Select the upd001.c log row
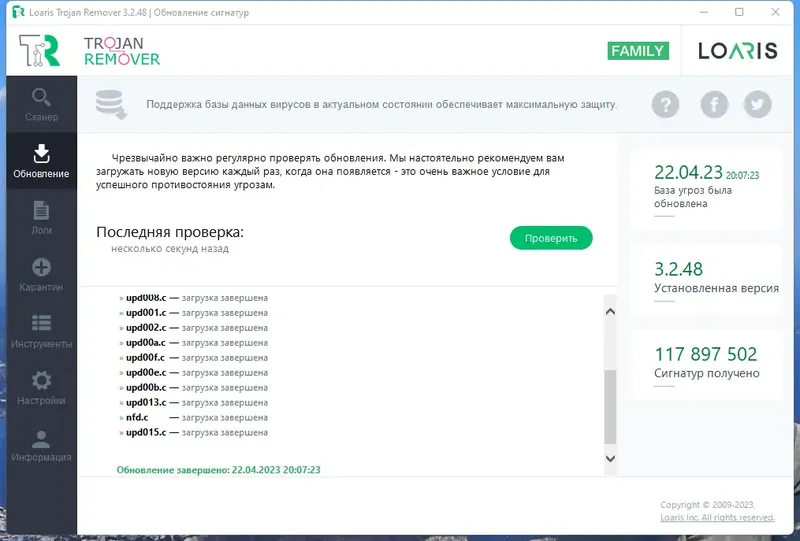This screenshot has height=541, width=800. (193, 312)
